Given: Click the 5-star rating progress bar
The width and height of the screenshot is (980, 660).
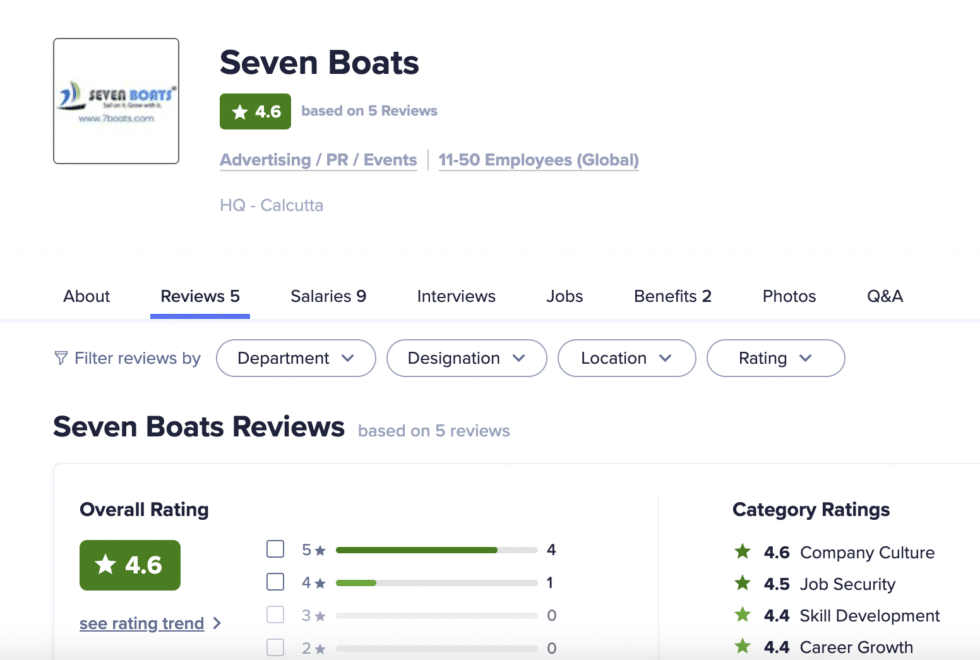Looking at the screenshot, I should coord(435,549).
